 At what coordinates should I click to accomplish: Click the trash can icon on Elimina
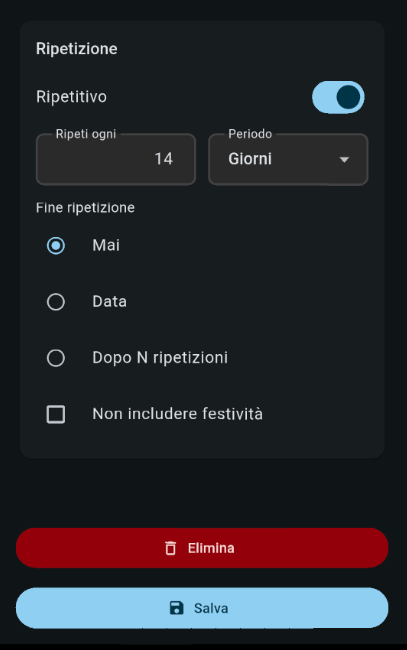pos(170,548)
